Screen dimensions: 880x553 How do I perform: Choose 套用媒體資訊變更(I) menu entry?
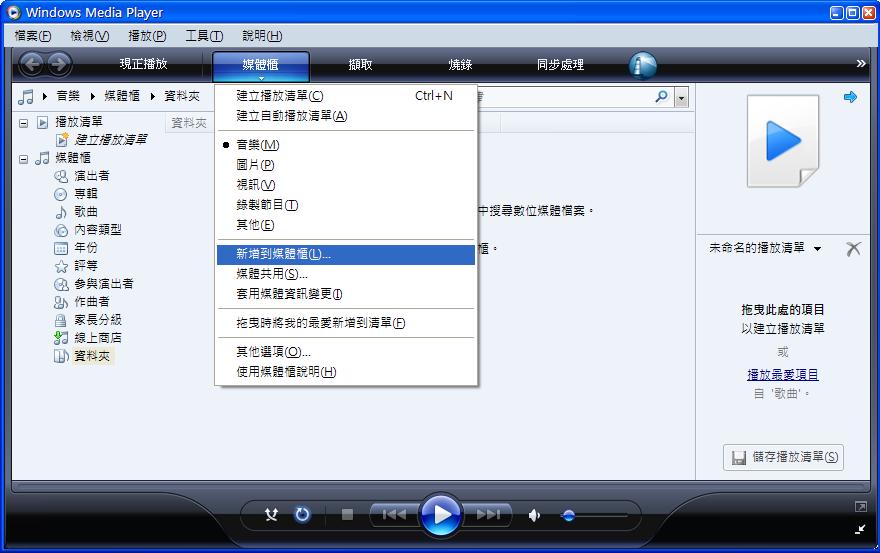pos(346,294)
